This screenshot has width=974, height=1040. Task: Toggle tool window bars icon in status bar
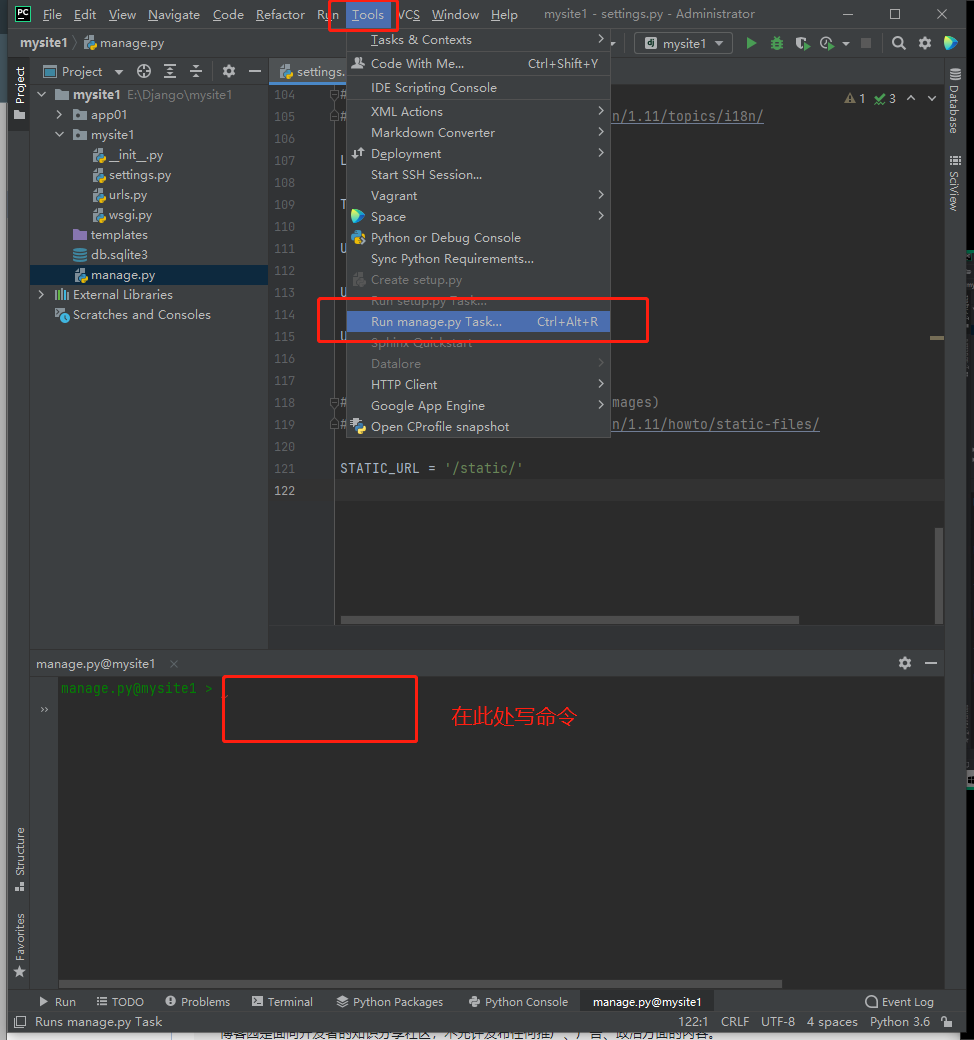[20, 1022]
